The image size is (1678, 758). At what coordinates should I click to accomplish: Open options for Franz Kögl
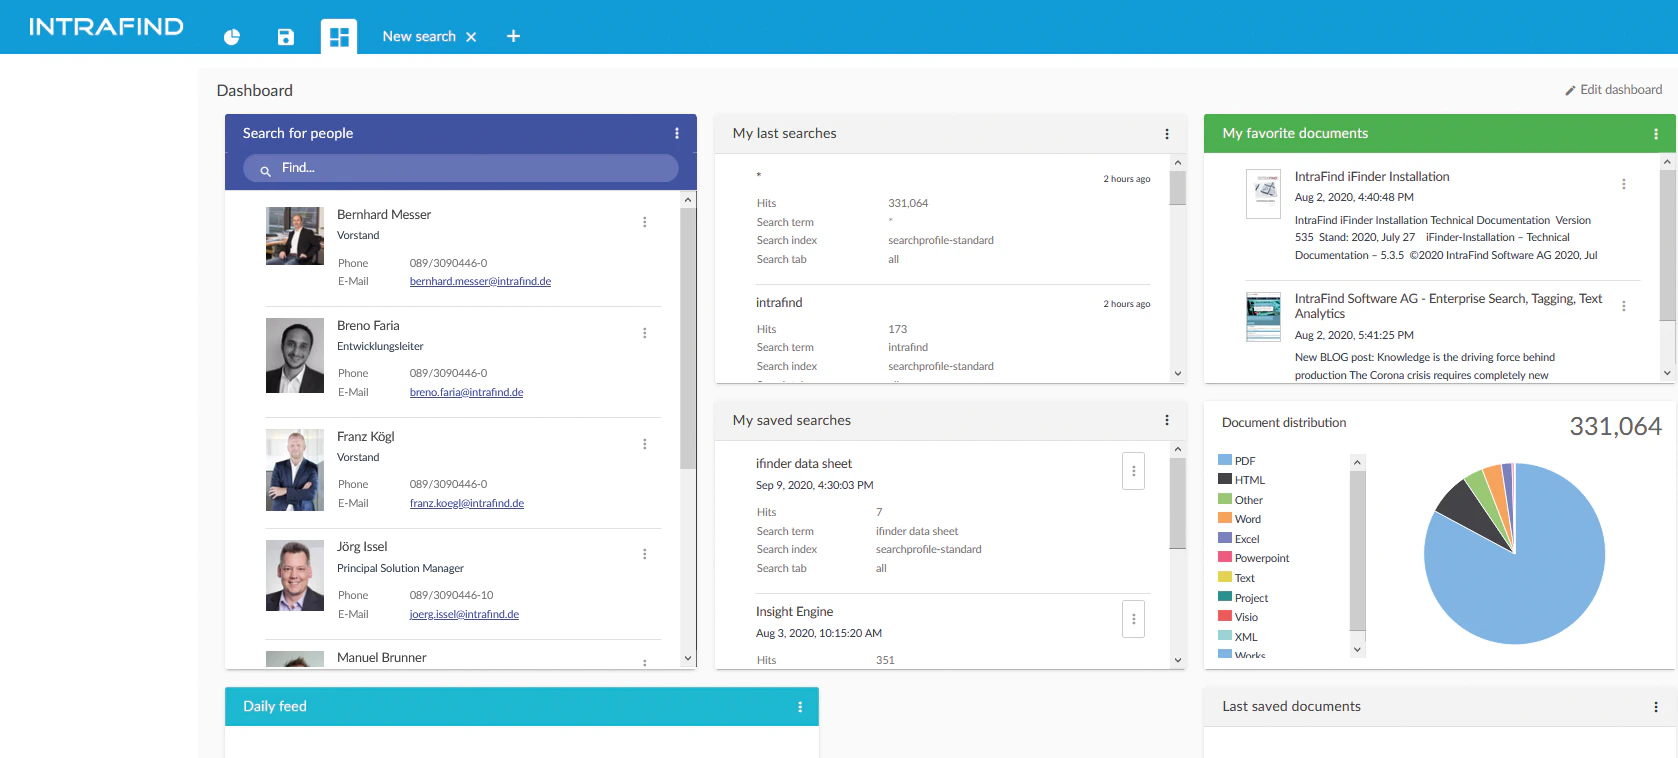pyautogui.click(x=644, y=444)
